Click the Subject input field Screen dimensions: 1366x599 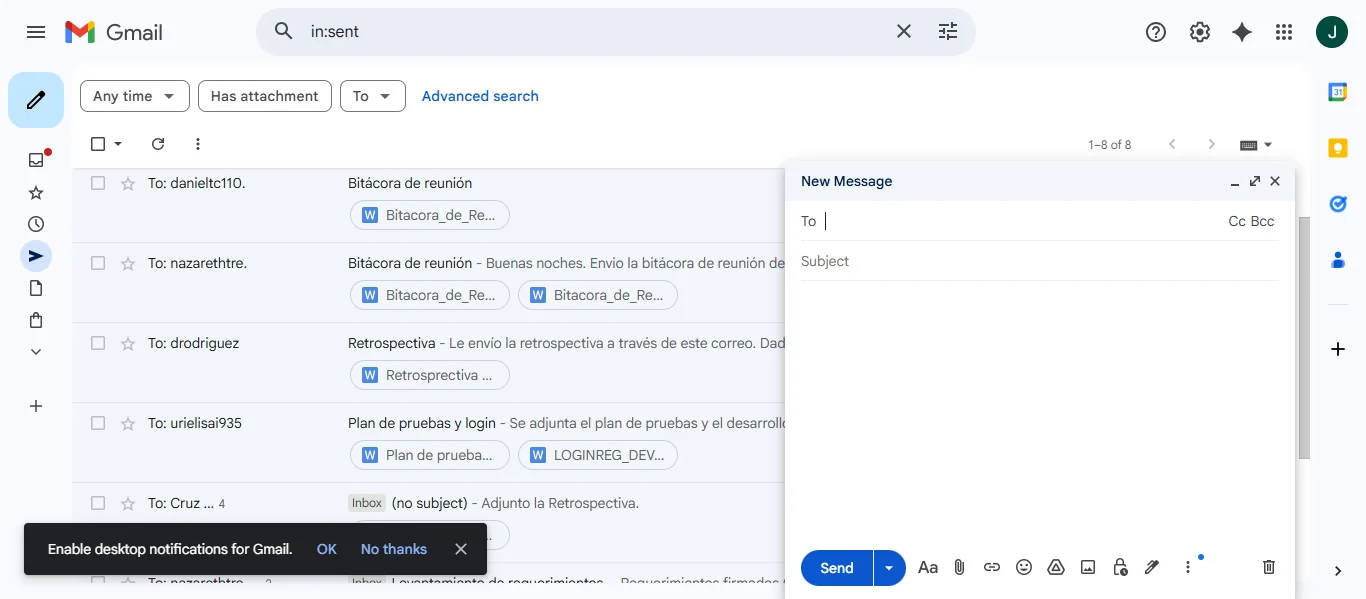tap(1000, 261)
